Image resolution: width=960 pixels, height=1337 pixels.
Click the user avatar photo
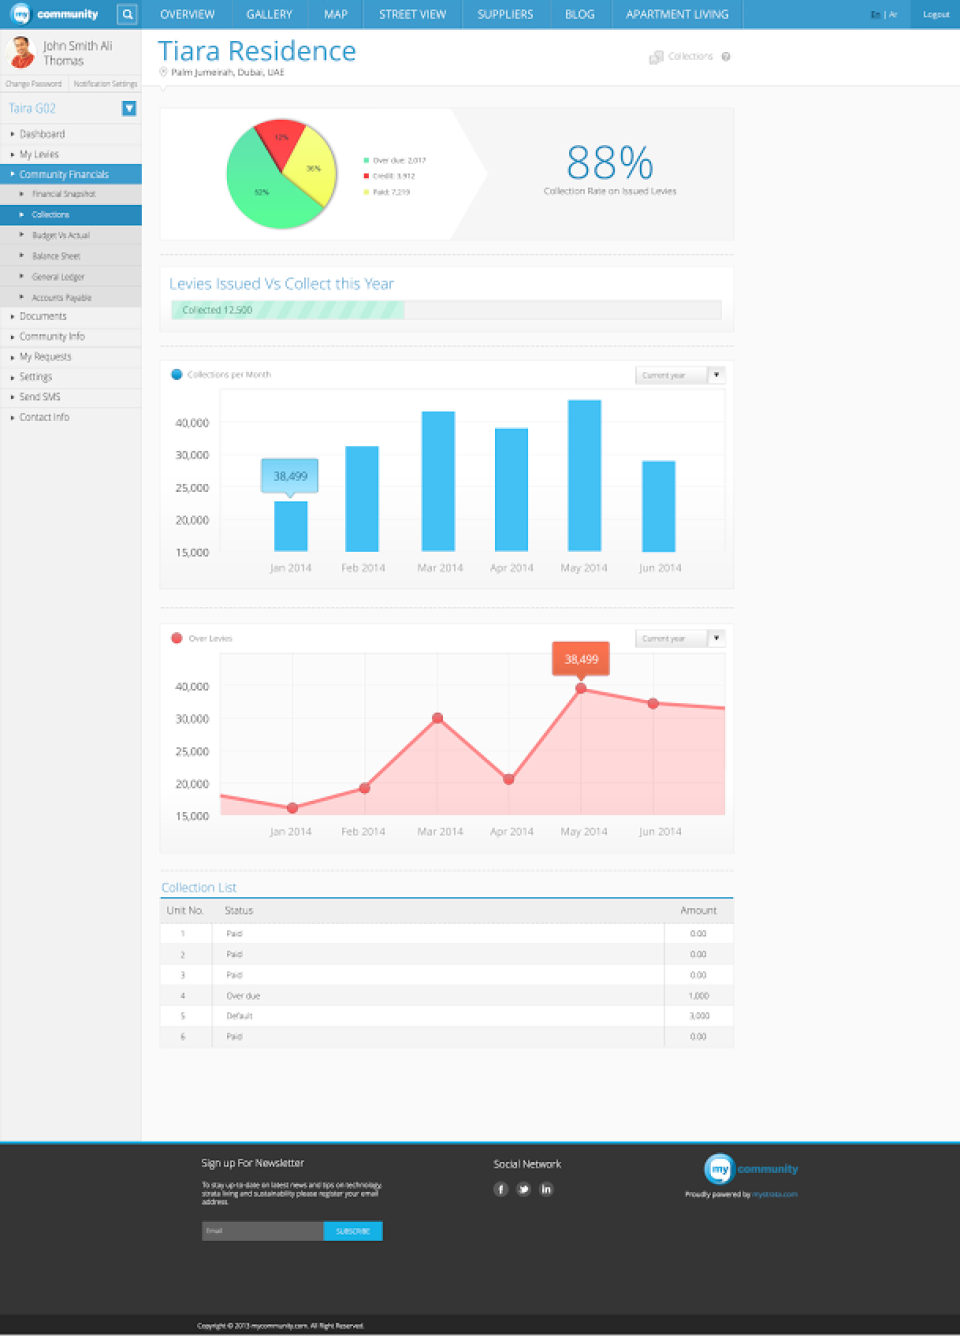point(21,52)
